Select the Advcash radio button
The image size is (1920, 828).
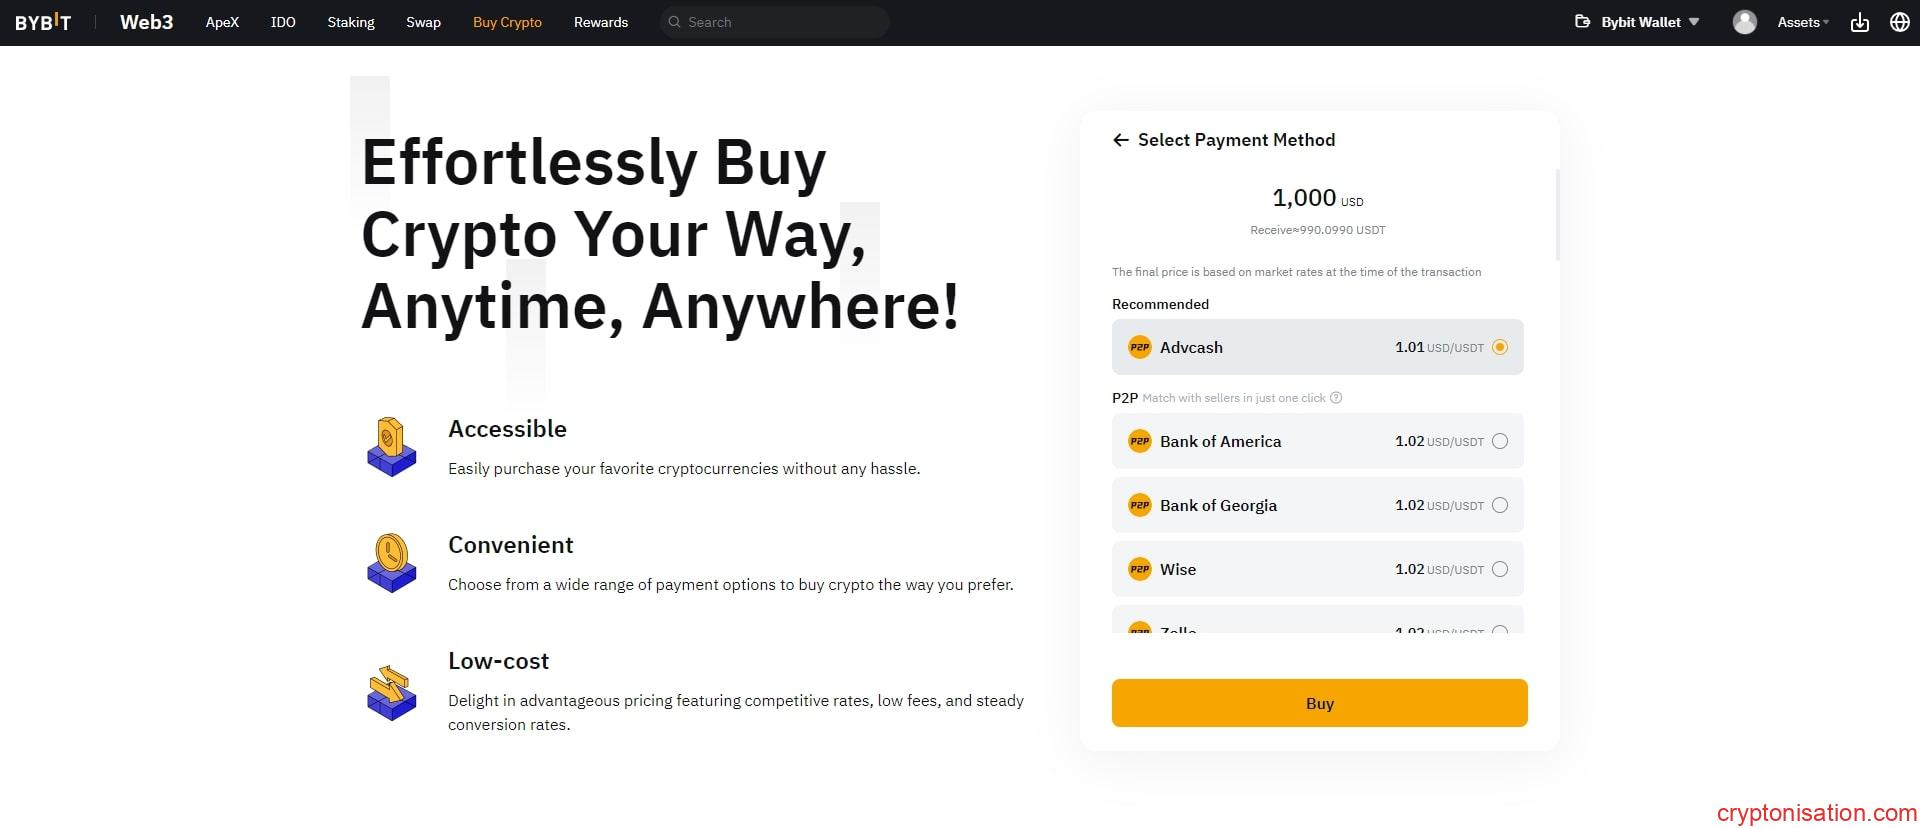point(1500,347)
